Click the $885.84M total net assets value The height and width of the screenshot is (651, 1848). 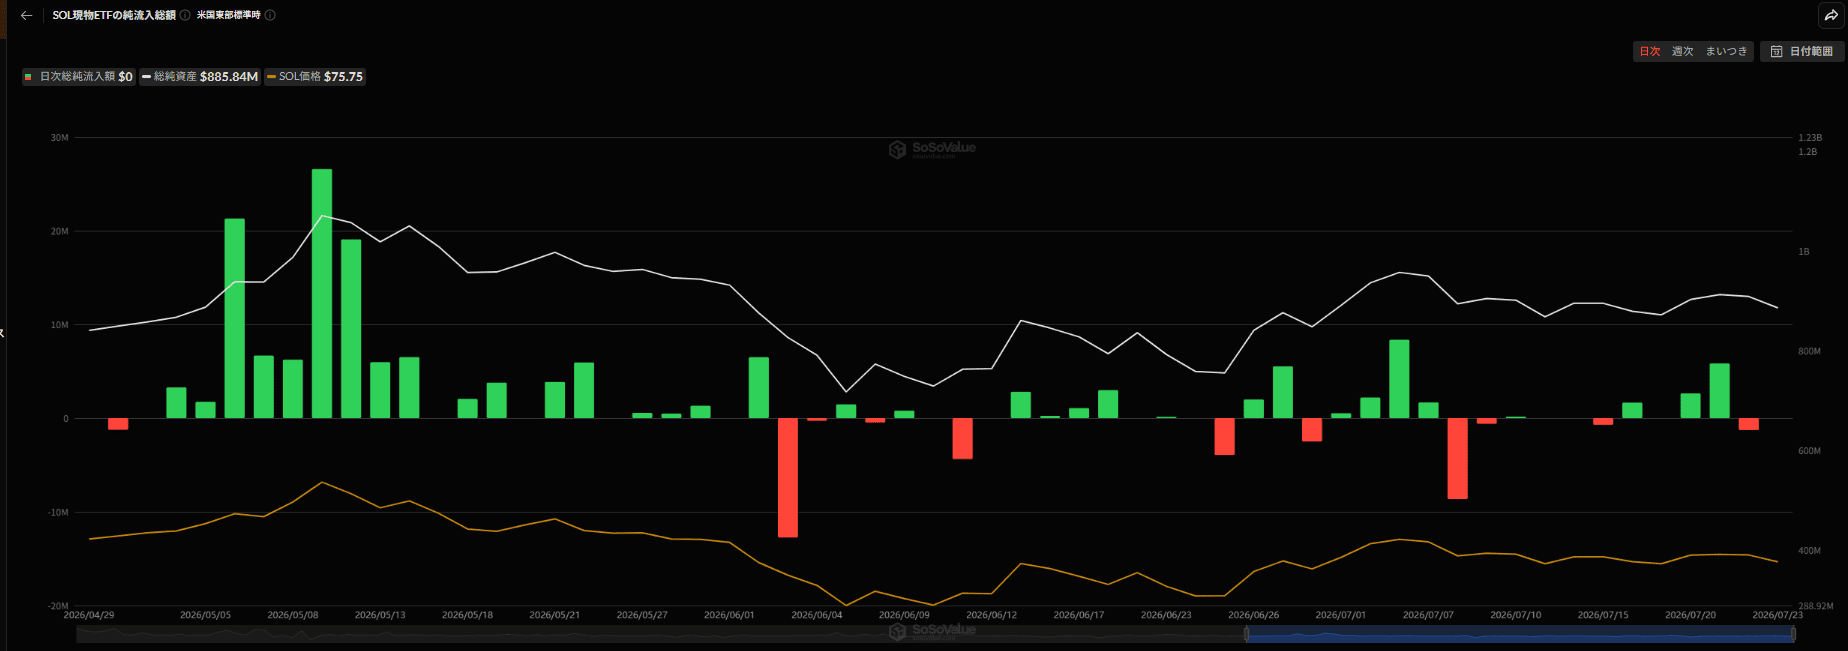pos(229,76)
